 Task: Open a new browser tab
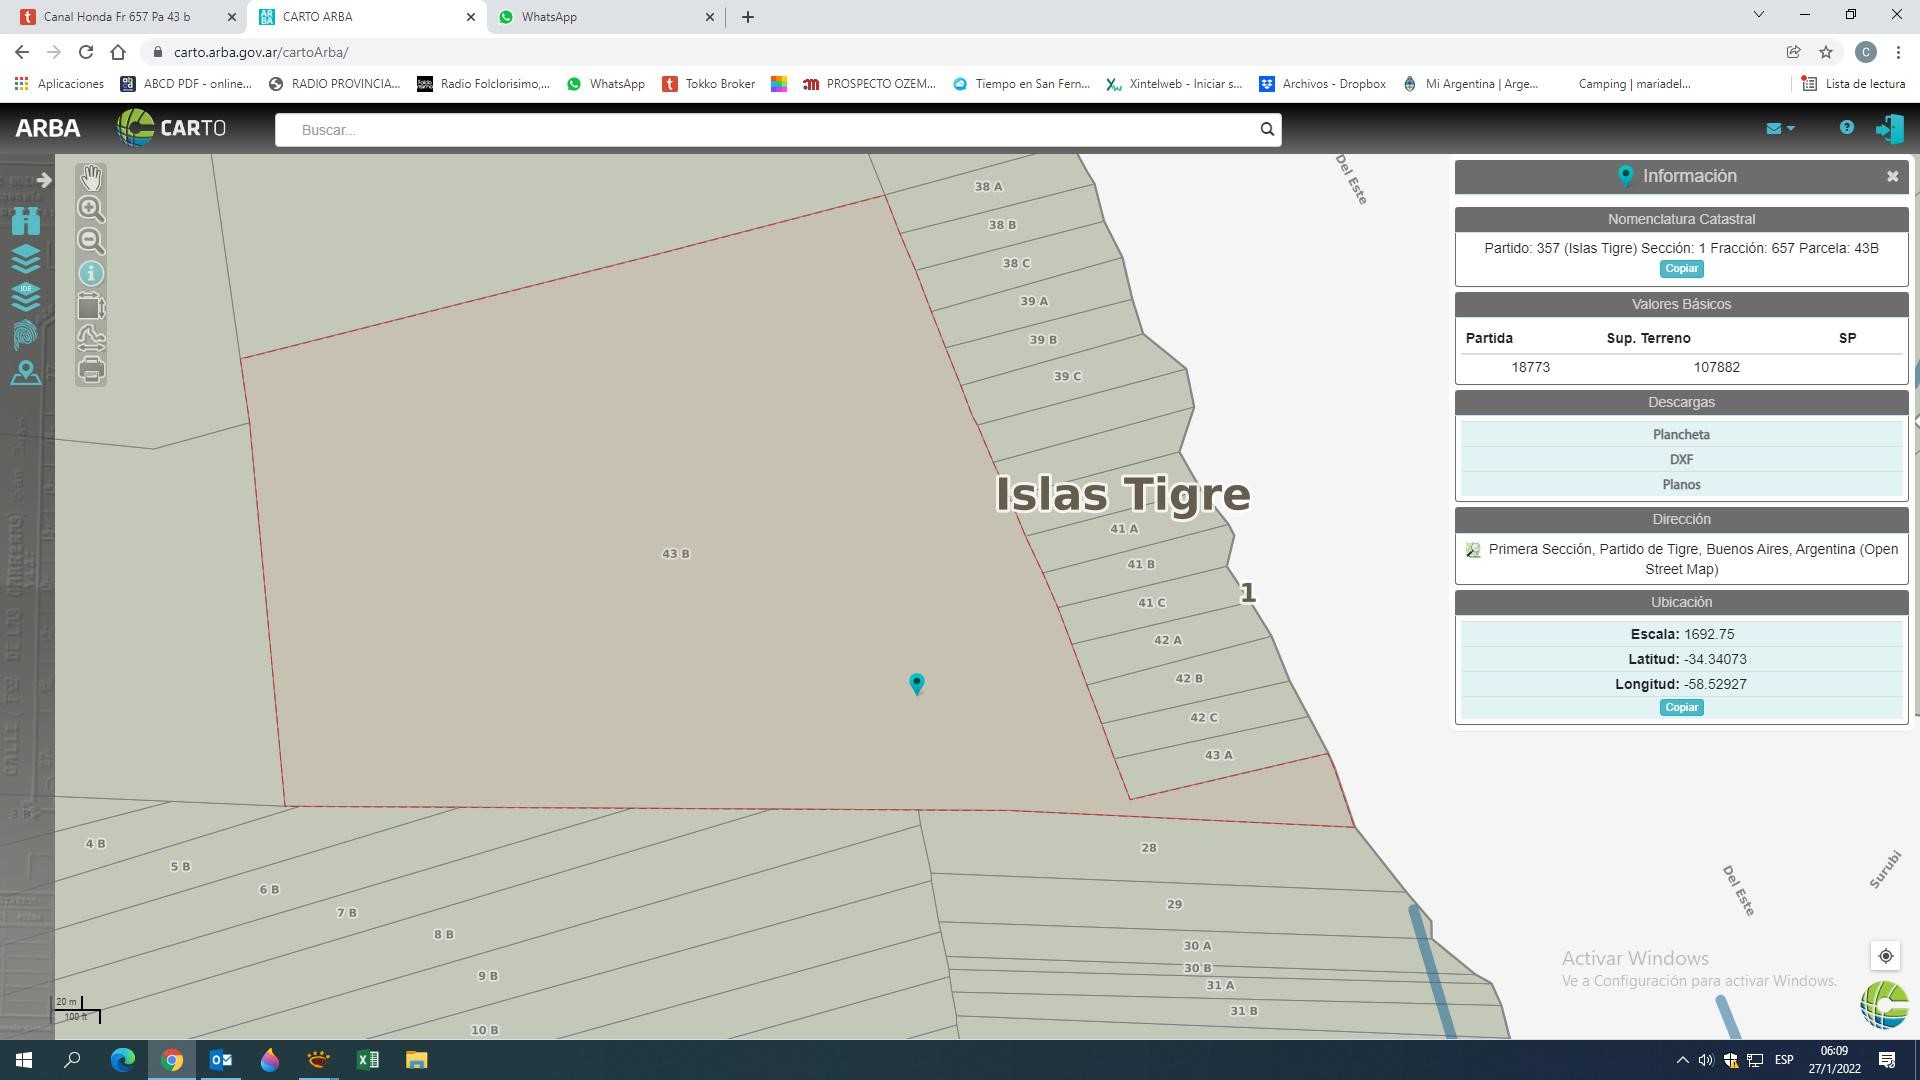[748, 17]
